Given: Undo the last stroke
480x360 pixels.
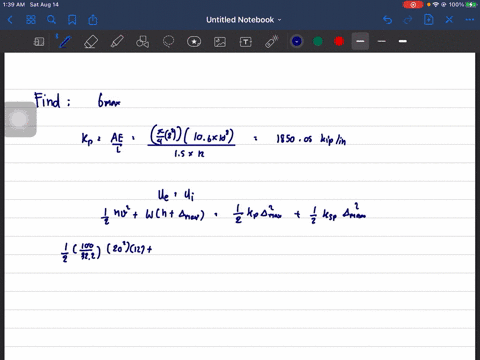Looking at the screenshot, I should coord(387,20).
